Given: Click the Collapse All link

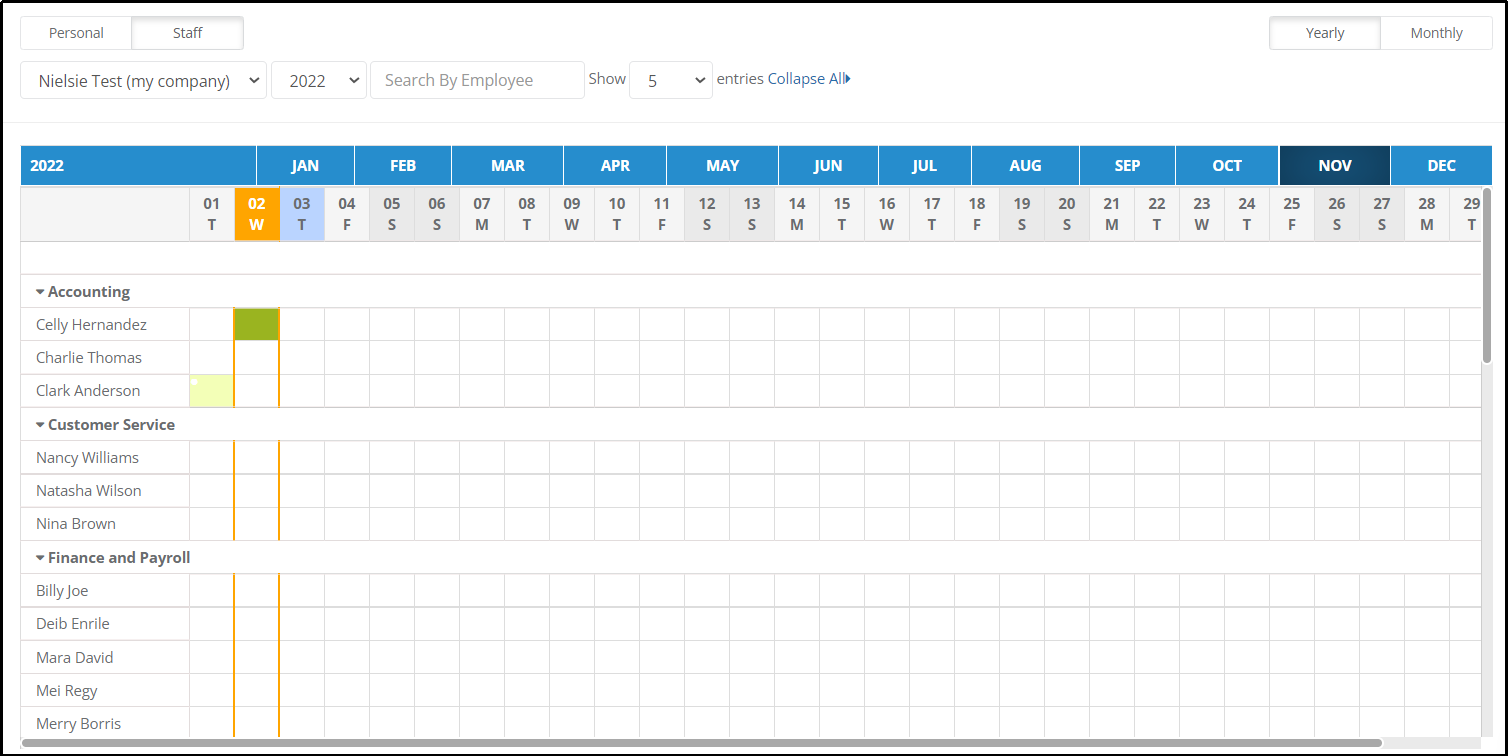Looking at the screenshot, I should pyautogui.click(x=809, y=79).
